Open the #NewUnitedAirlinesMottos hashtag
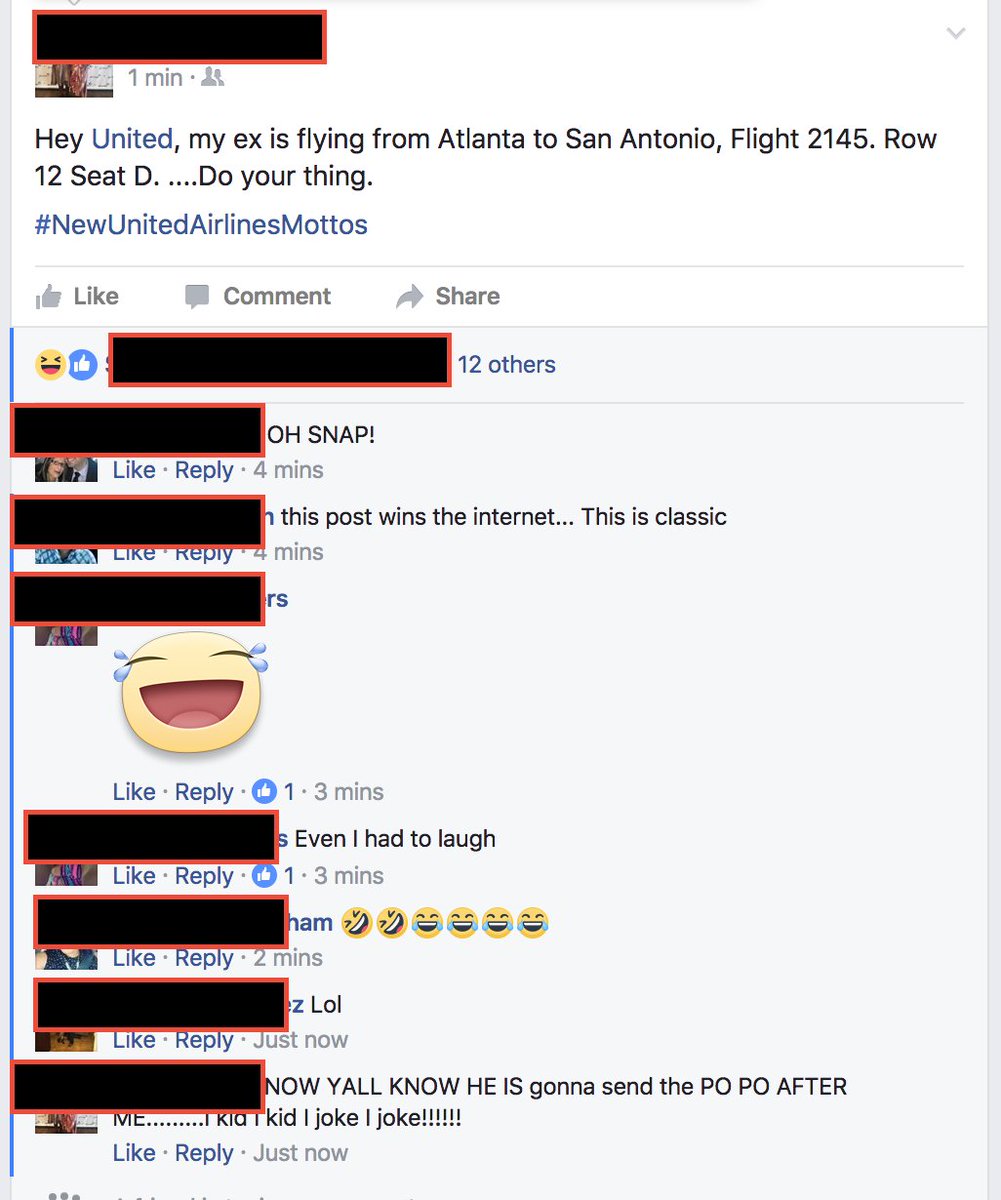 coord(201,224)
